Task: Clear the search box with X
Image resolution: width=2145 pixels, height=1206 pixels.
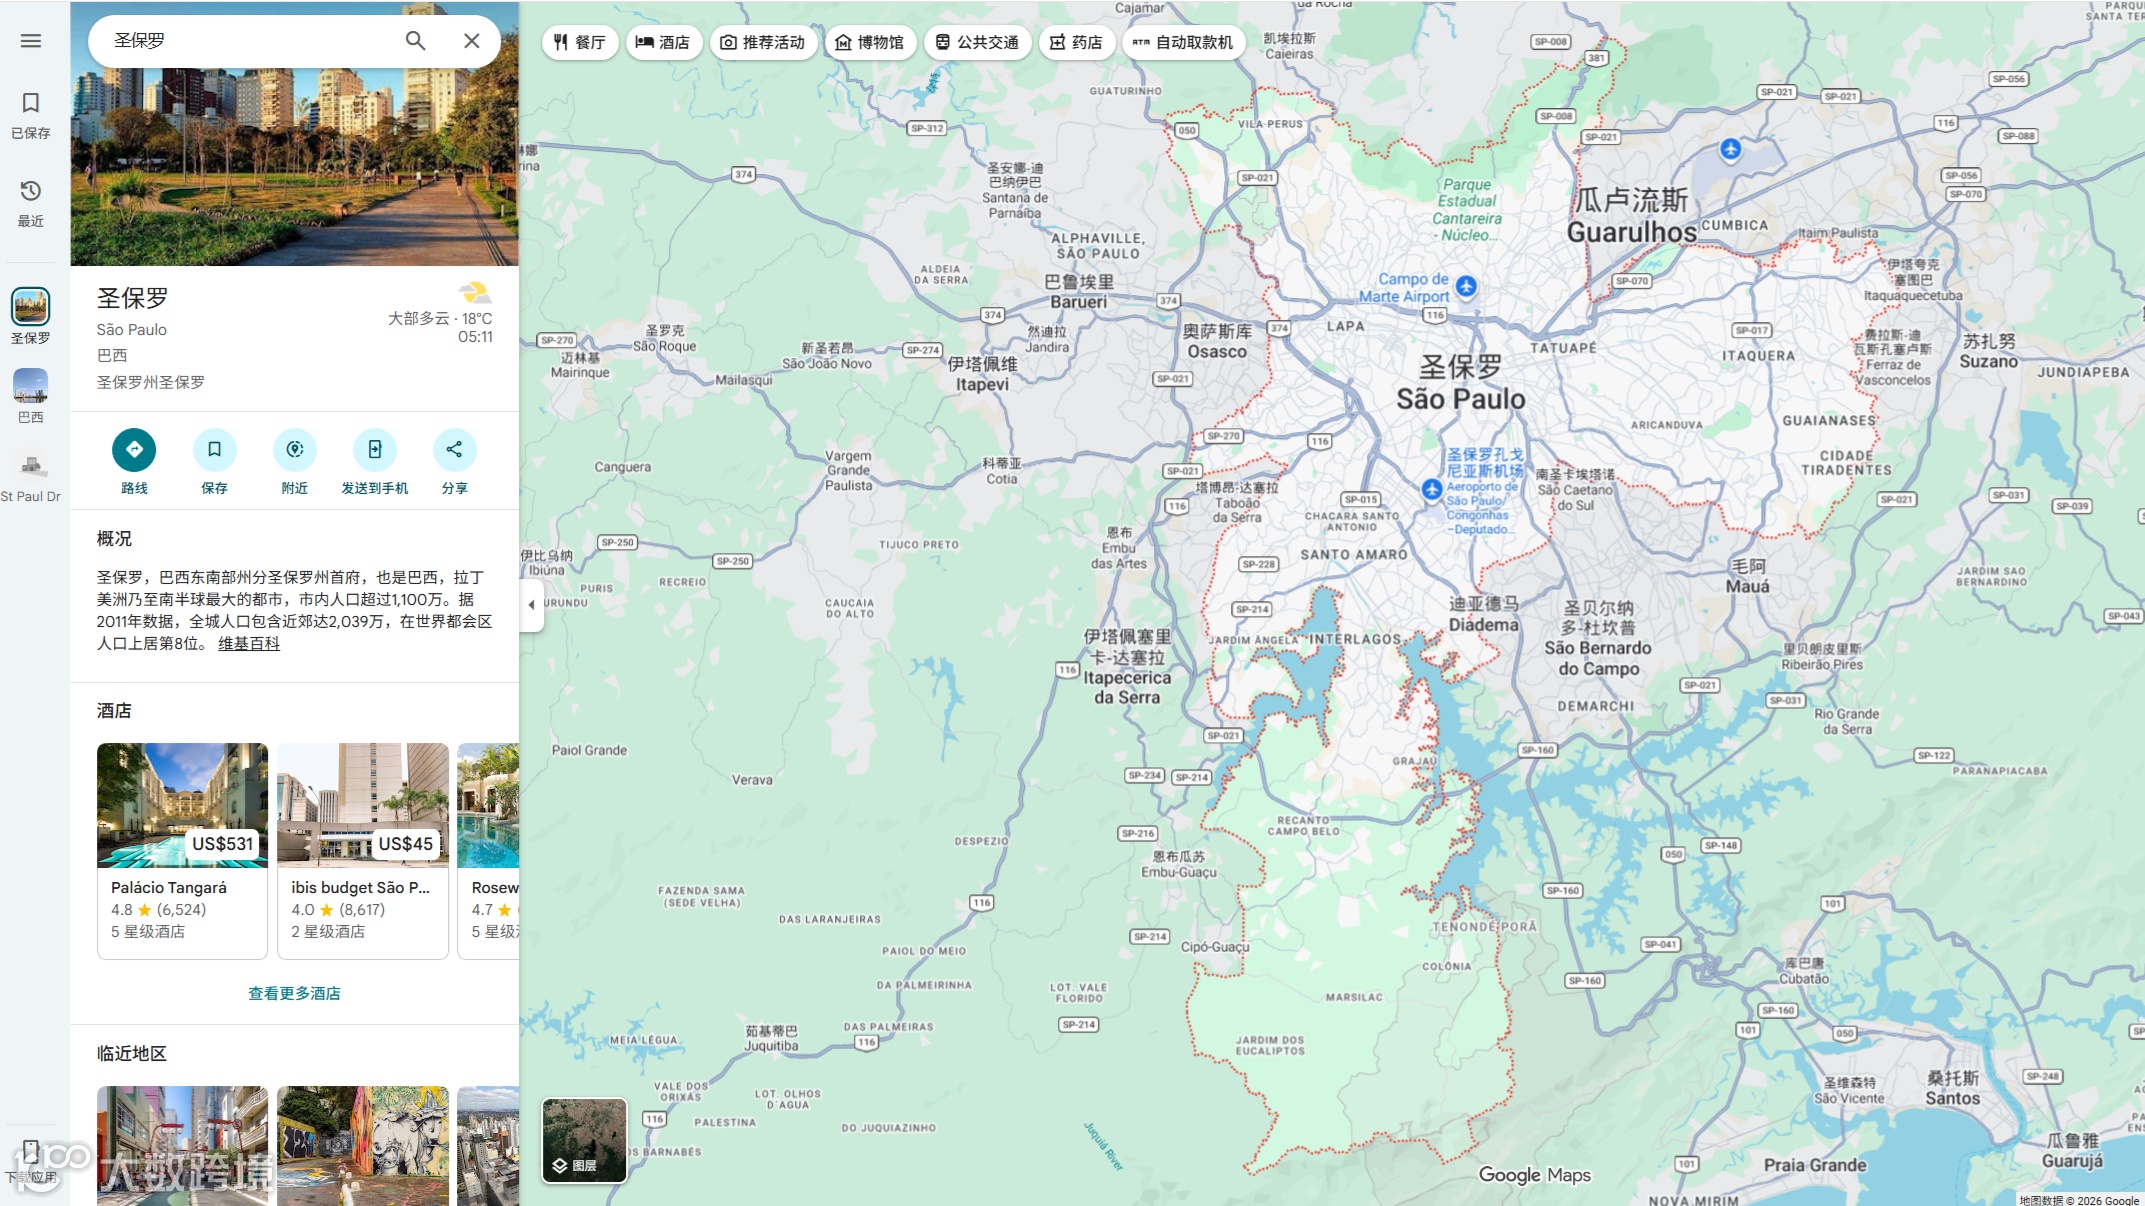Action: [472, 41]
